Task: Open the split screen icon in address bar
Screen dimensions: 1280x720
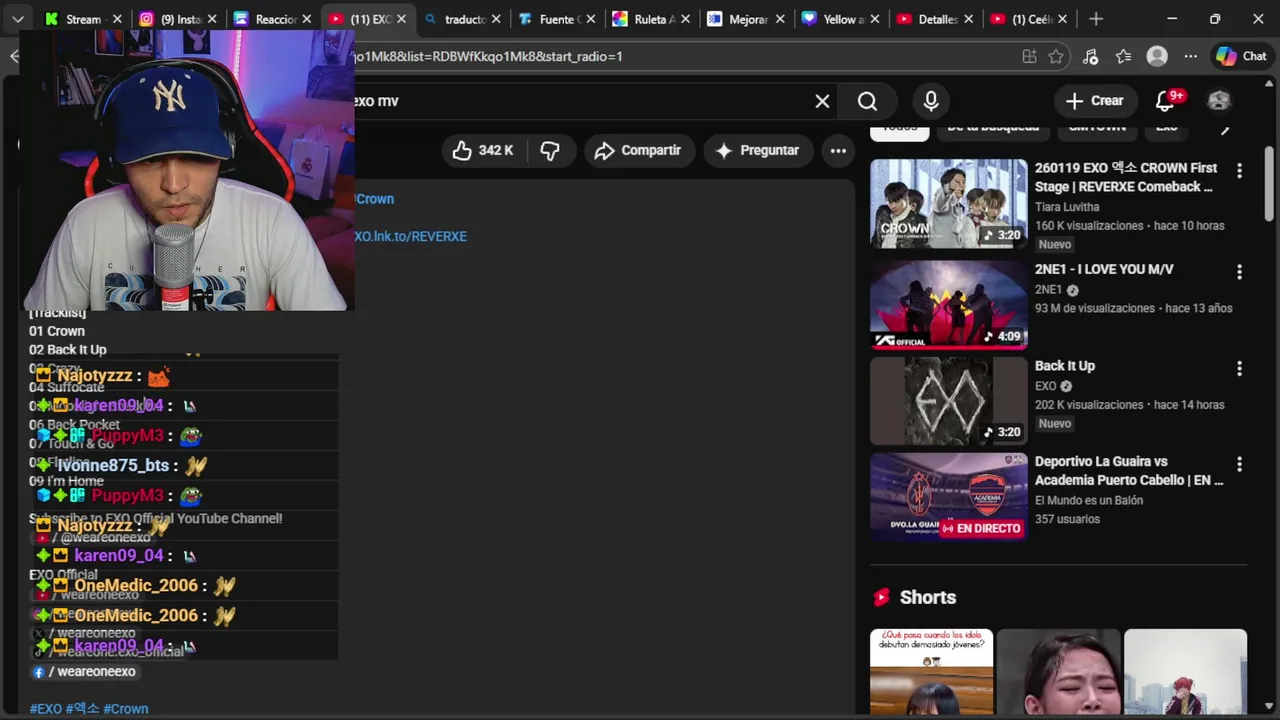Action: point(1029,57)
